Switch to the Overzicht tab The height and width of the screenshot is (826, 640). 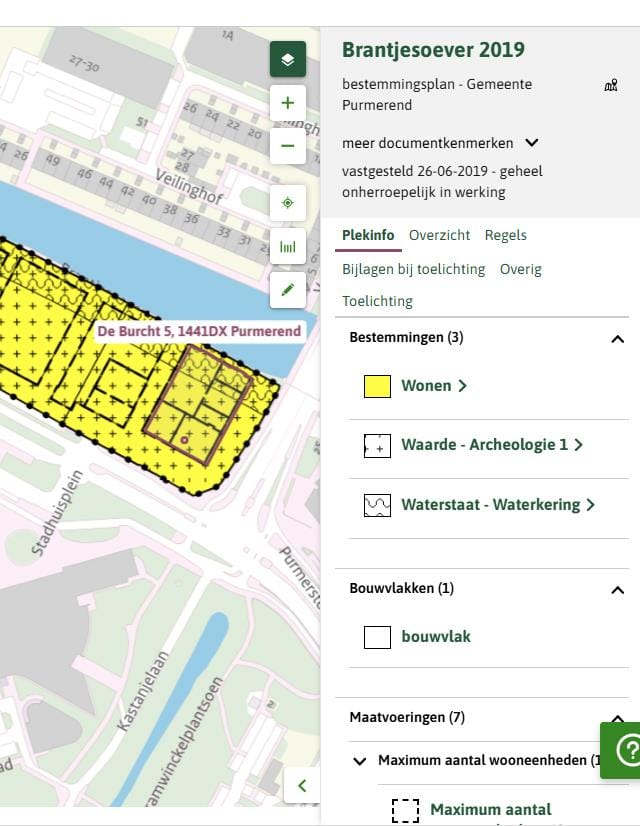(x=439, y=235)
